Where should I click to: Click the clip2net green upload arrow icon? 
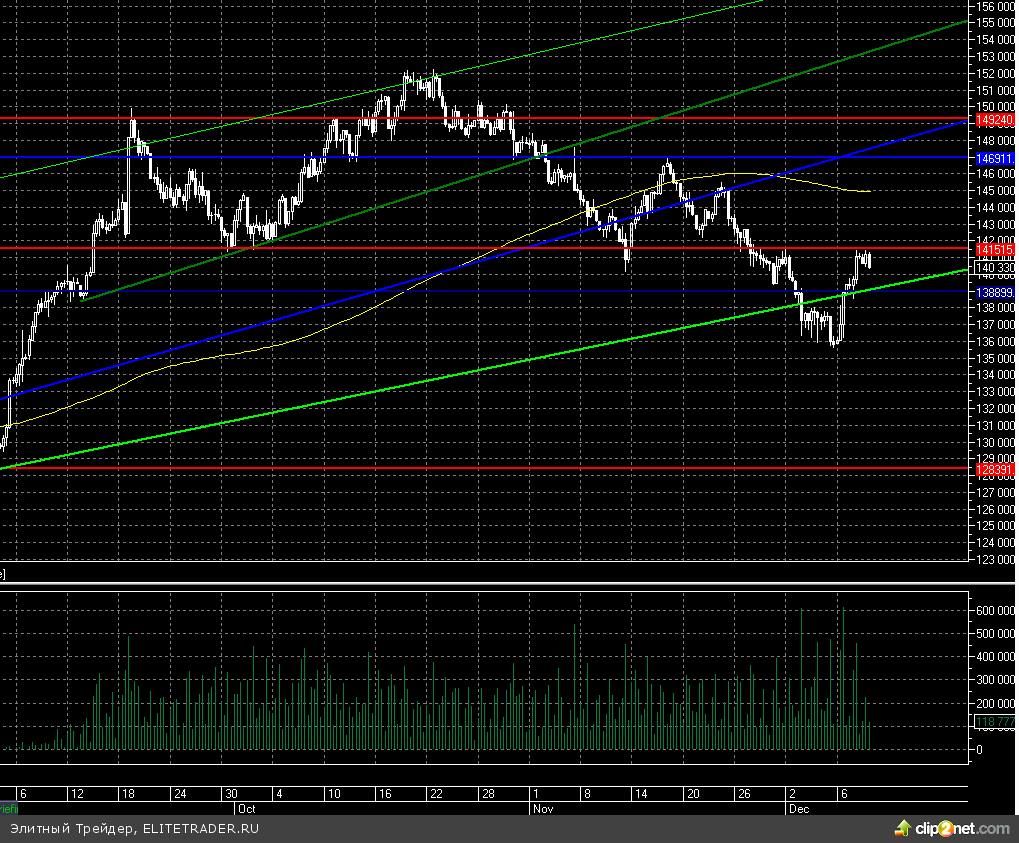(x=903, y=828)
